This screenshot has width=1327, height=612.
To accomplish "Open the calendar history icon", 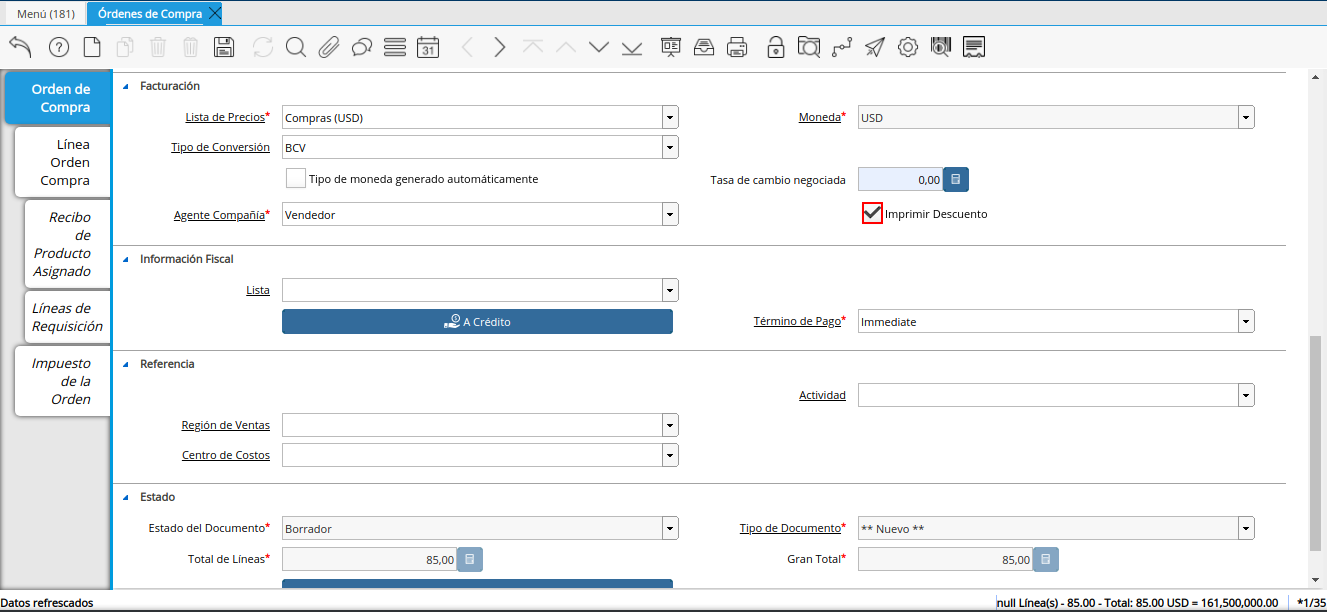I will pyautogui.click(x=428, y=47).
